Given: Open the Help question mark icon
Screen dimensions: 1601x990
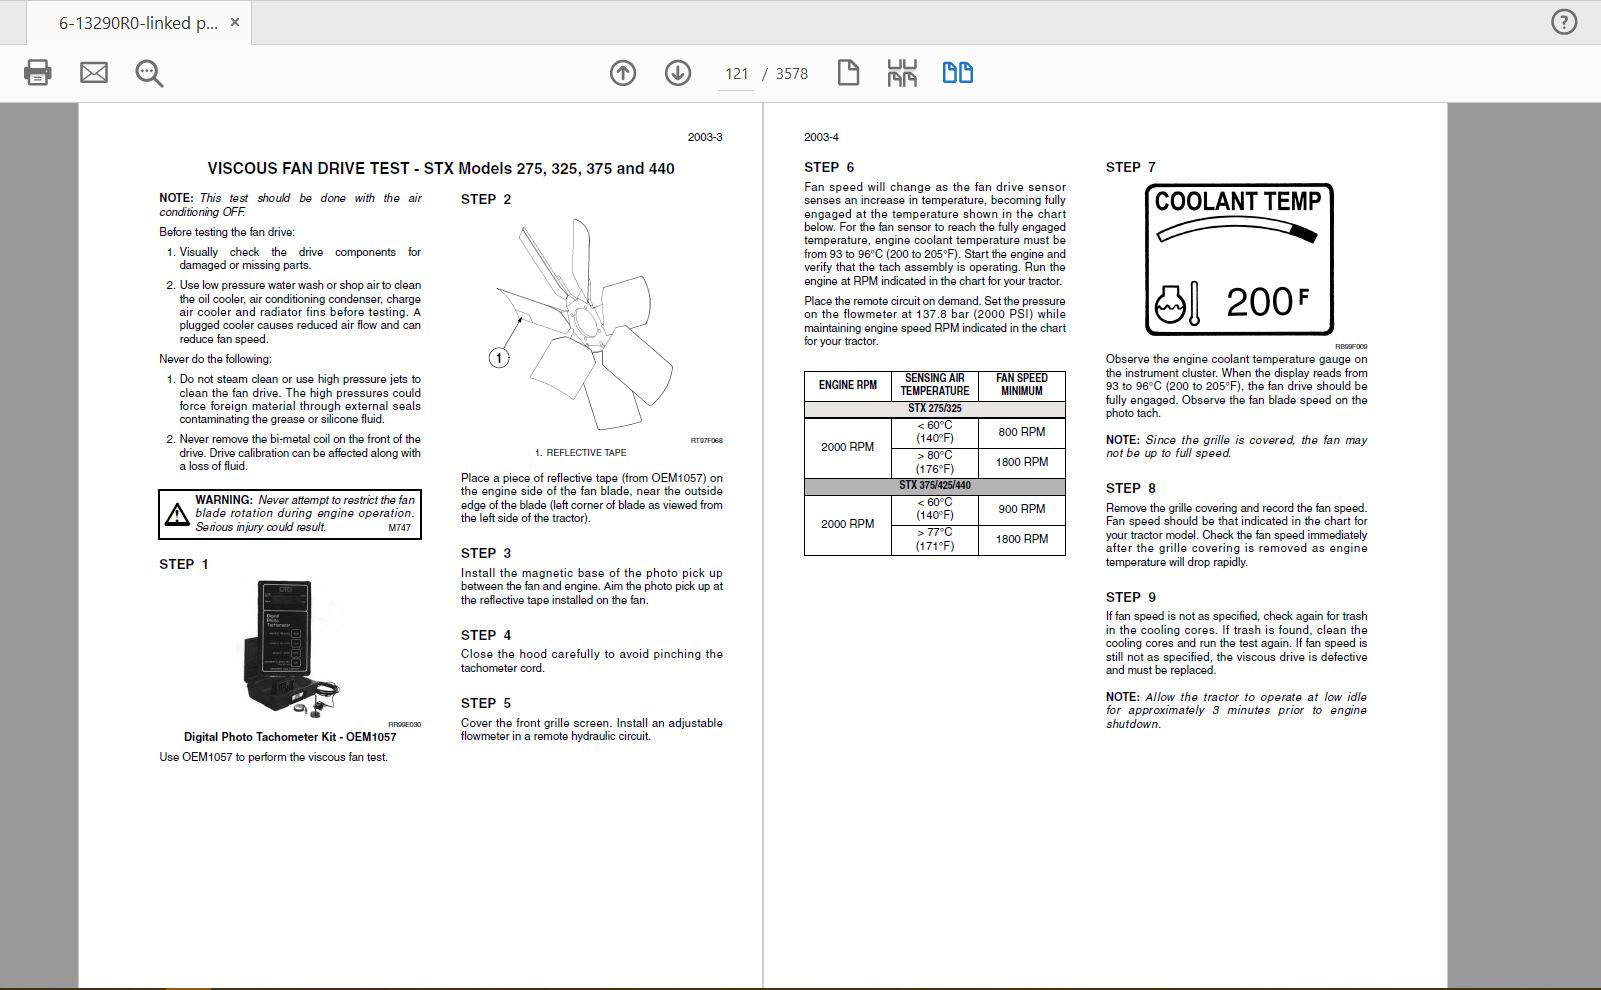Looking at the screenshot, I should [1564, 22].
